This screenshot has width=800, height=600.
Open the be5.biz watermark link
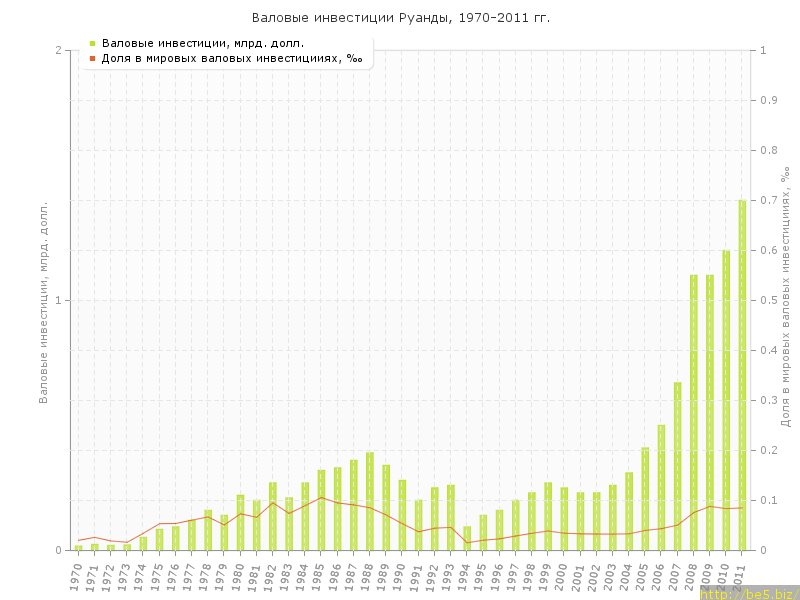coord(748,593)
